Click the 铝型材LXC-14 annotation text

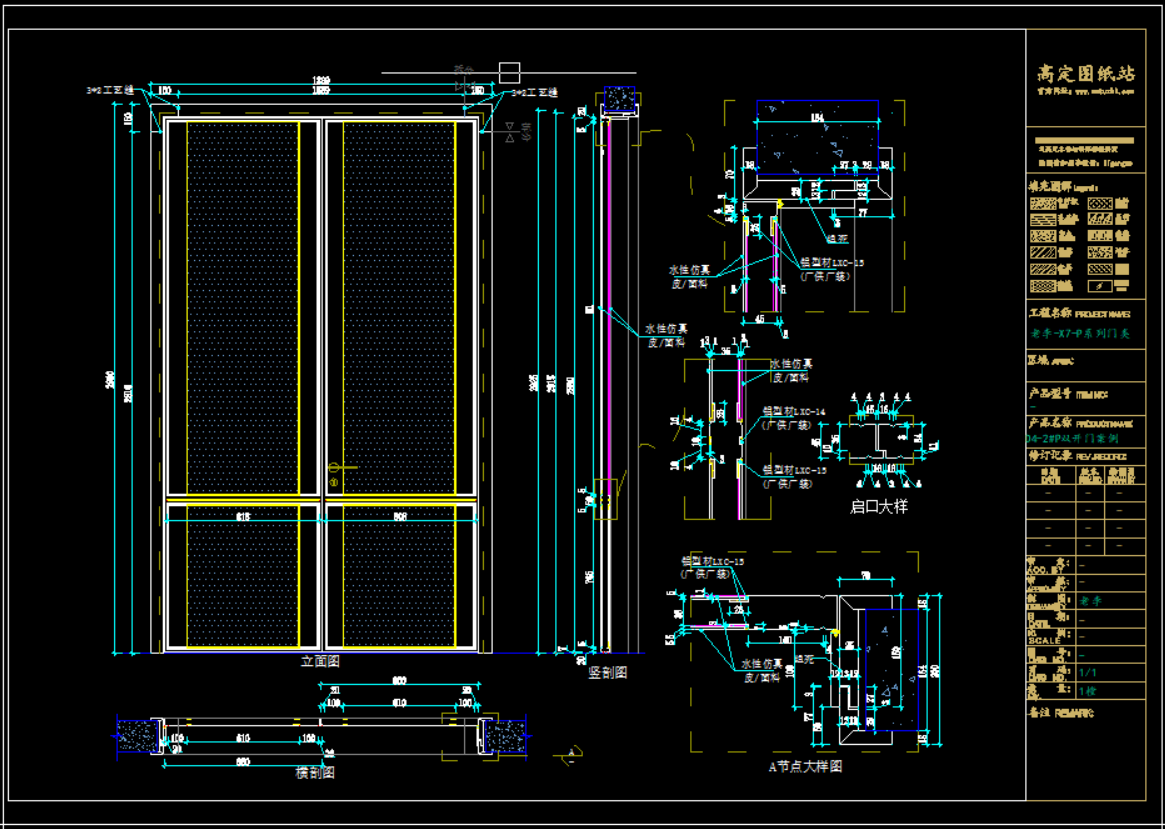click(793, 411)
